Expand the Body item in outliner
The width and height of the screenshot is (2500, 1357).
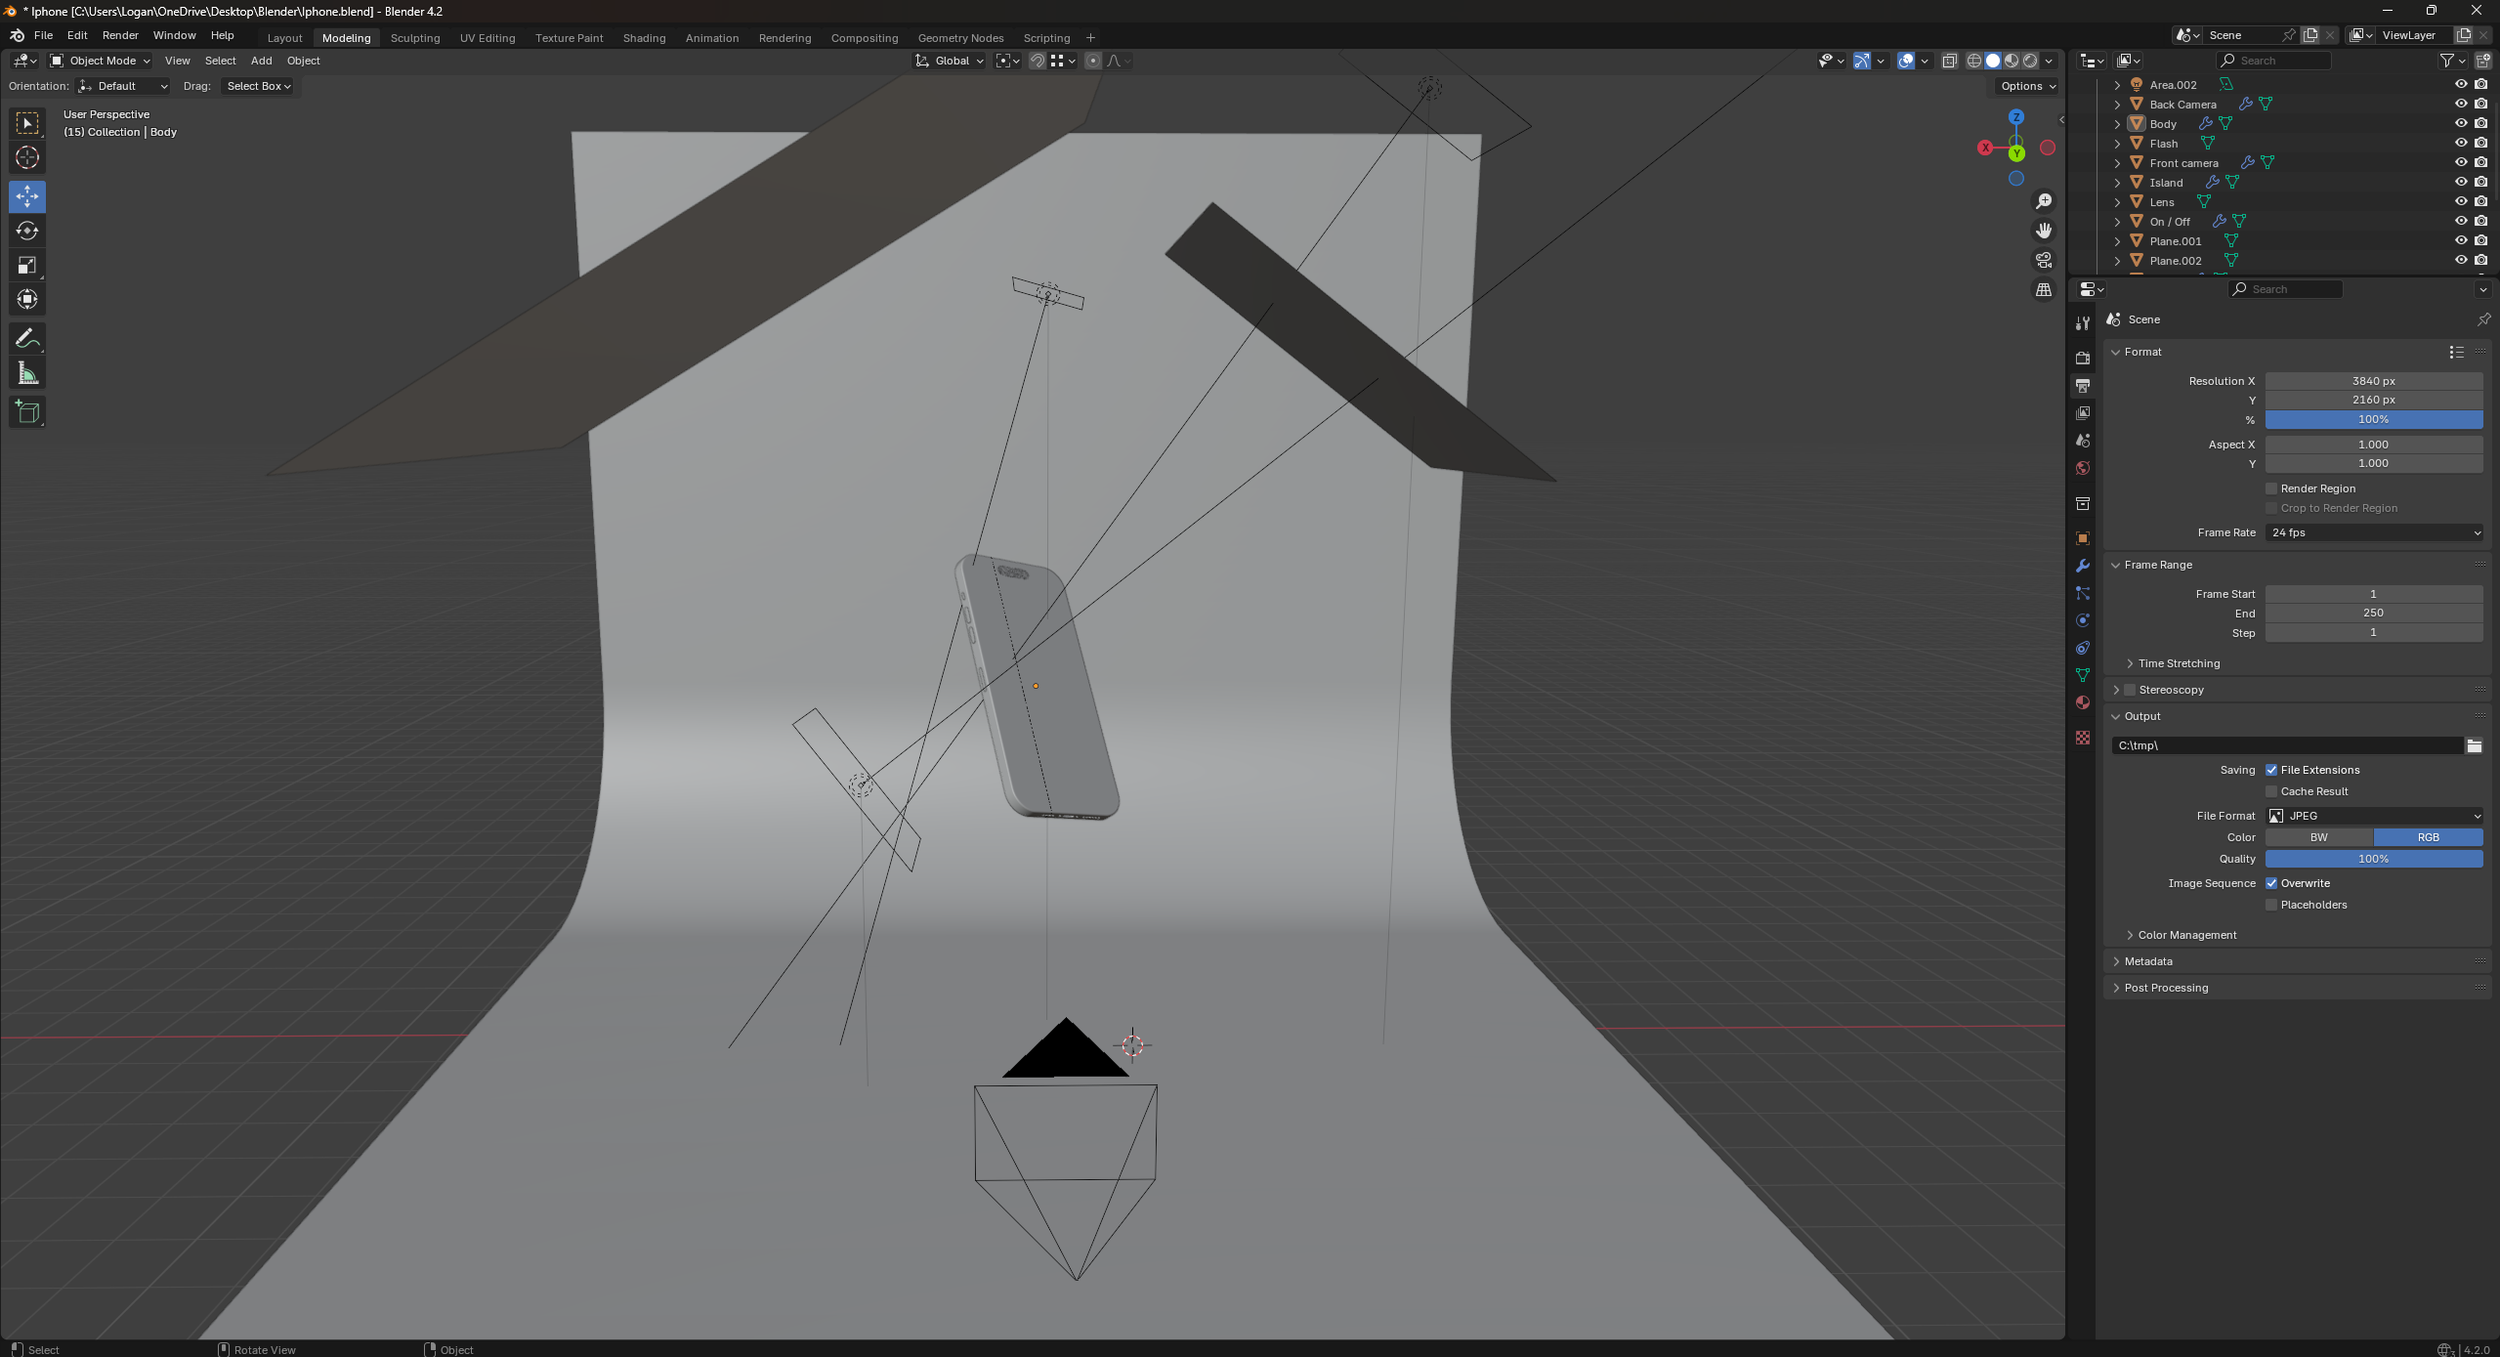(x=2117, y=124)
